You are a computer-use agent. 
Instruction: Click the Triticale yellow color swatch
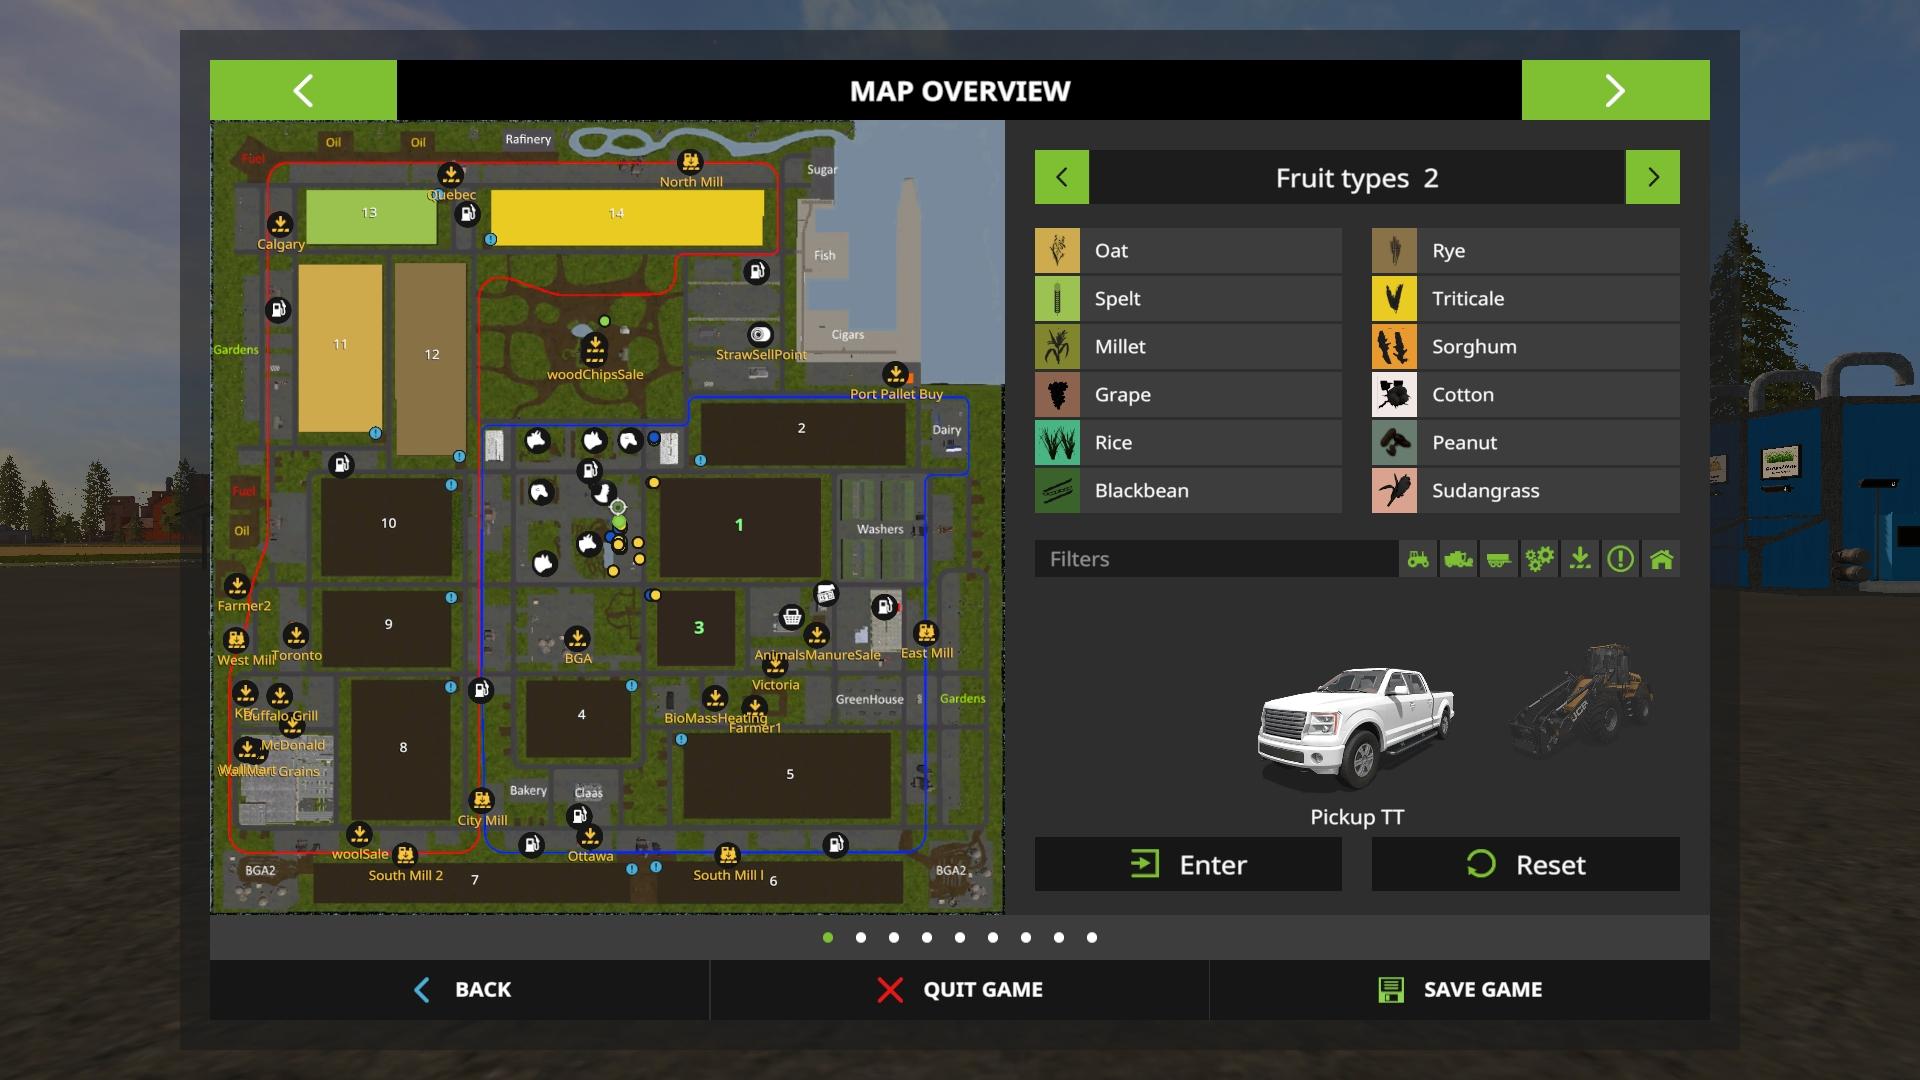[1394, 299]
